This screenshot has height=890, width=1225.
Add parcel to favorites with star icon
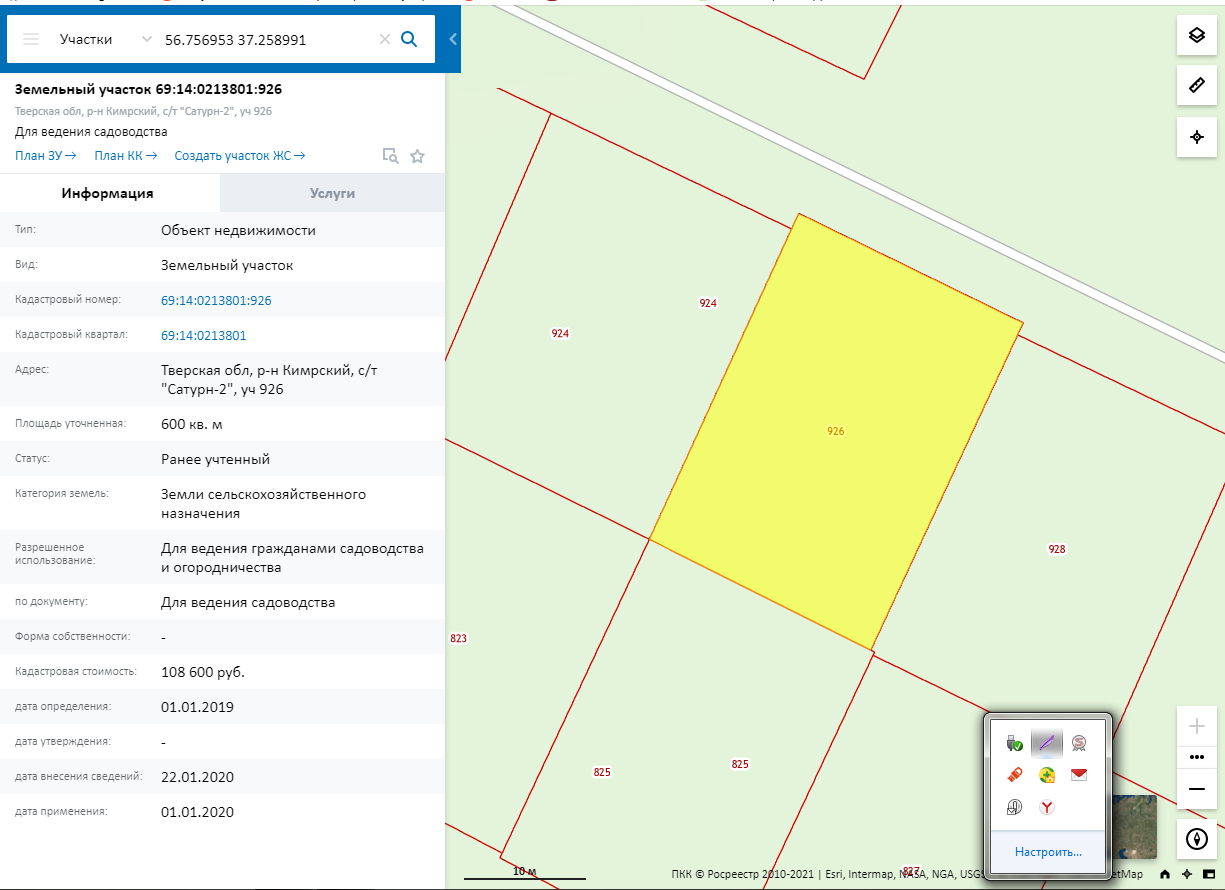[418, 156]
